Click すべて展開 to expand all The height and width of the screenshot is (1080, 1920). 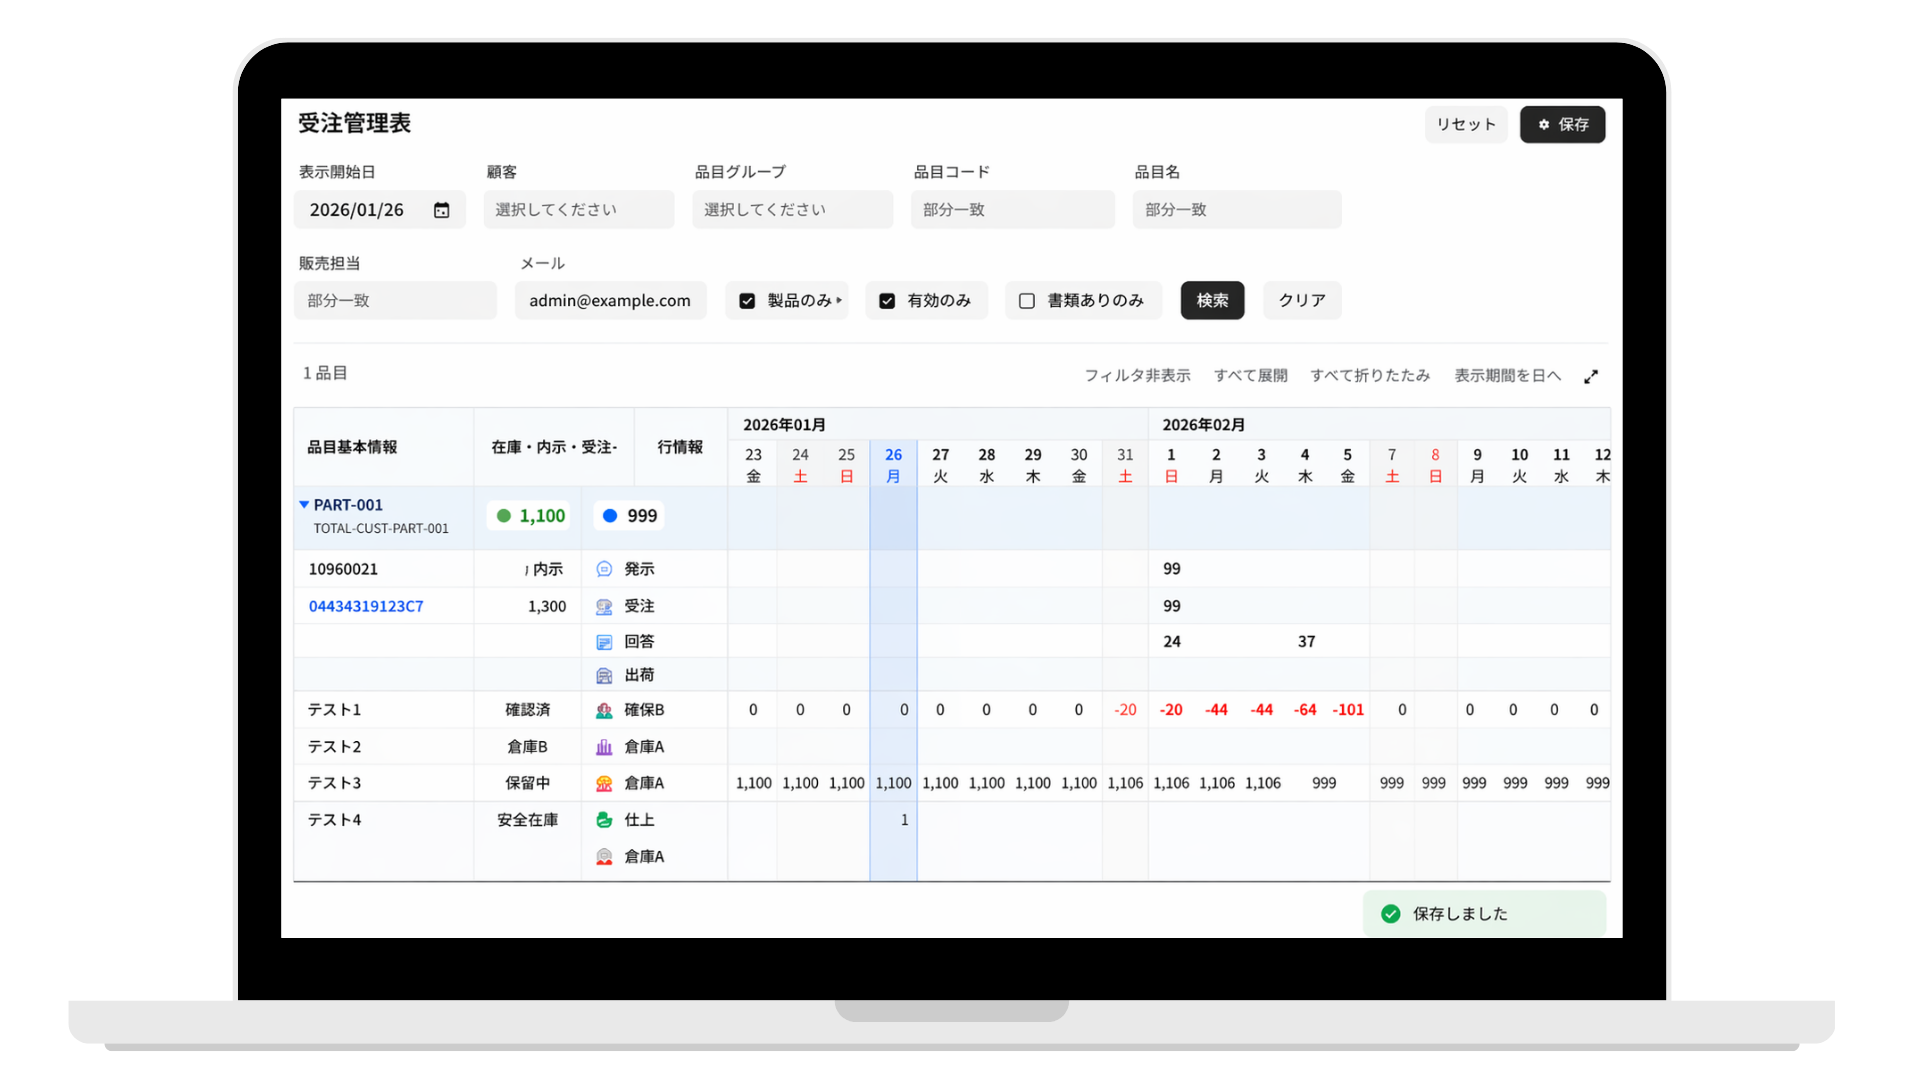click(1250, 376)
